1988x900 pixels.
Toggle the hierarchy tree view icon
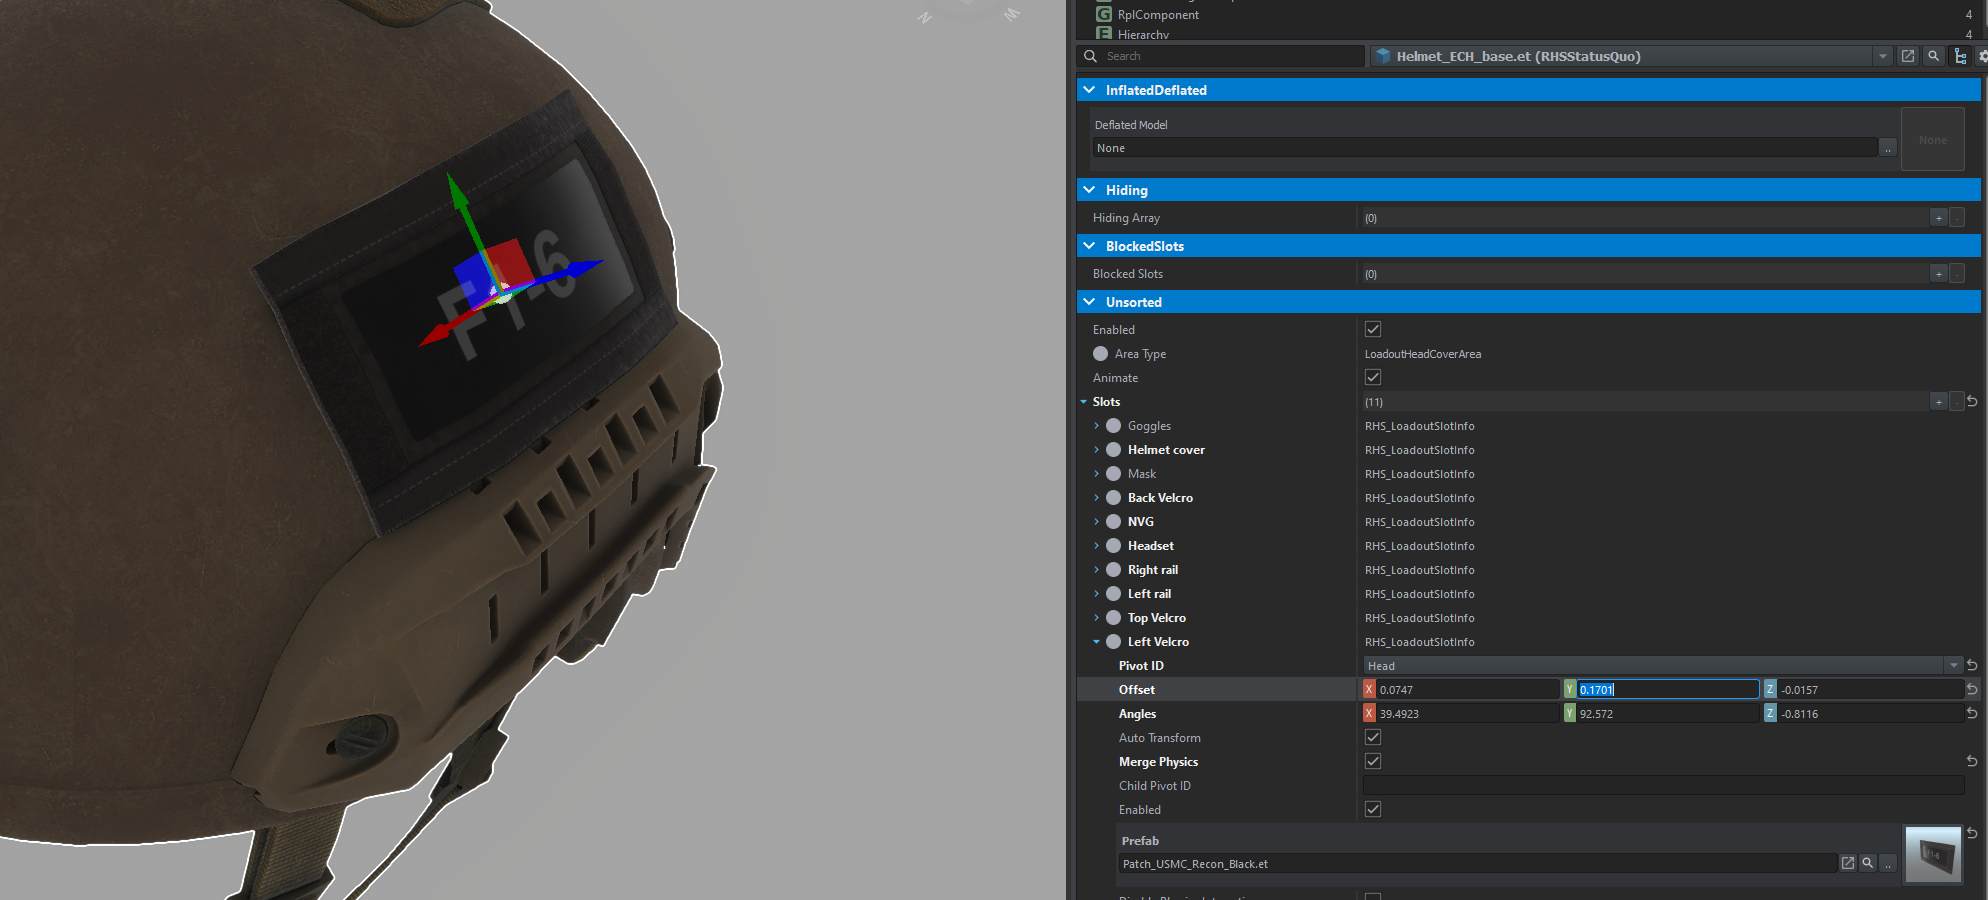click(x=1960, y=56)
